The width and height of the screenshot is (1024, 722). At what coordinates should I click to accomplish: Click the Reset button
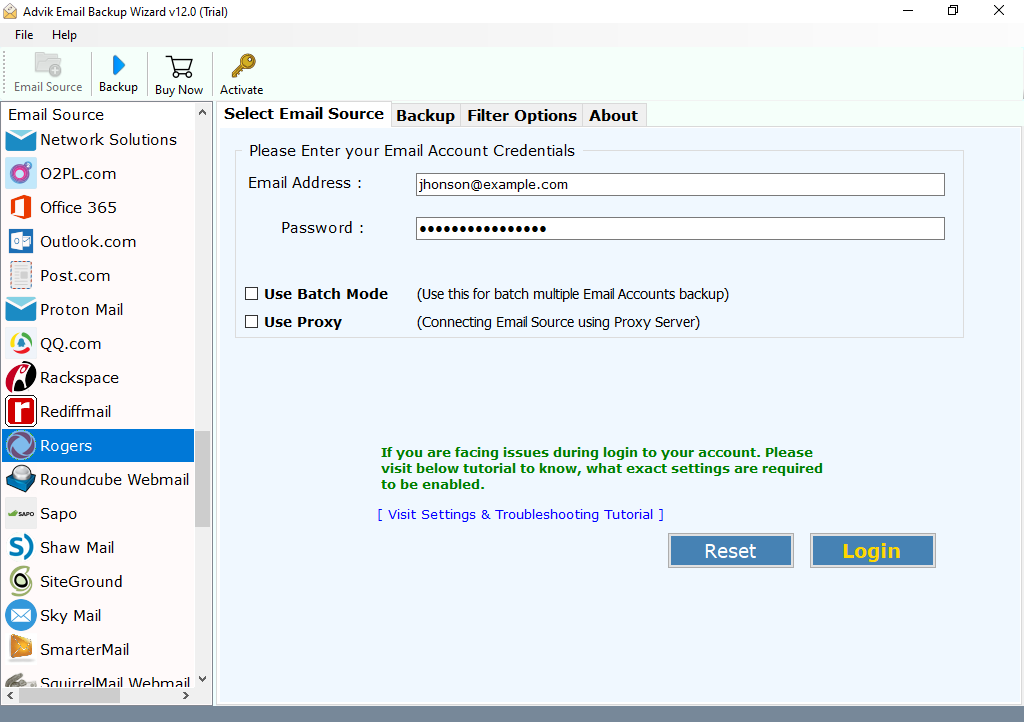pos(730,551)
